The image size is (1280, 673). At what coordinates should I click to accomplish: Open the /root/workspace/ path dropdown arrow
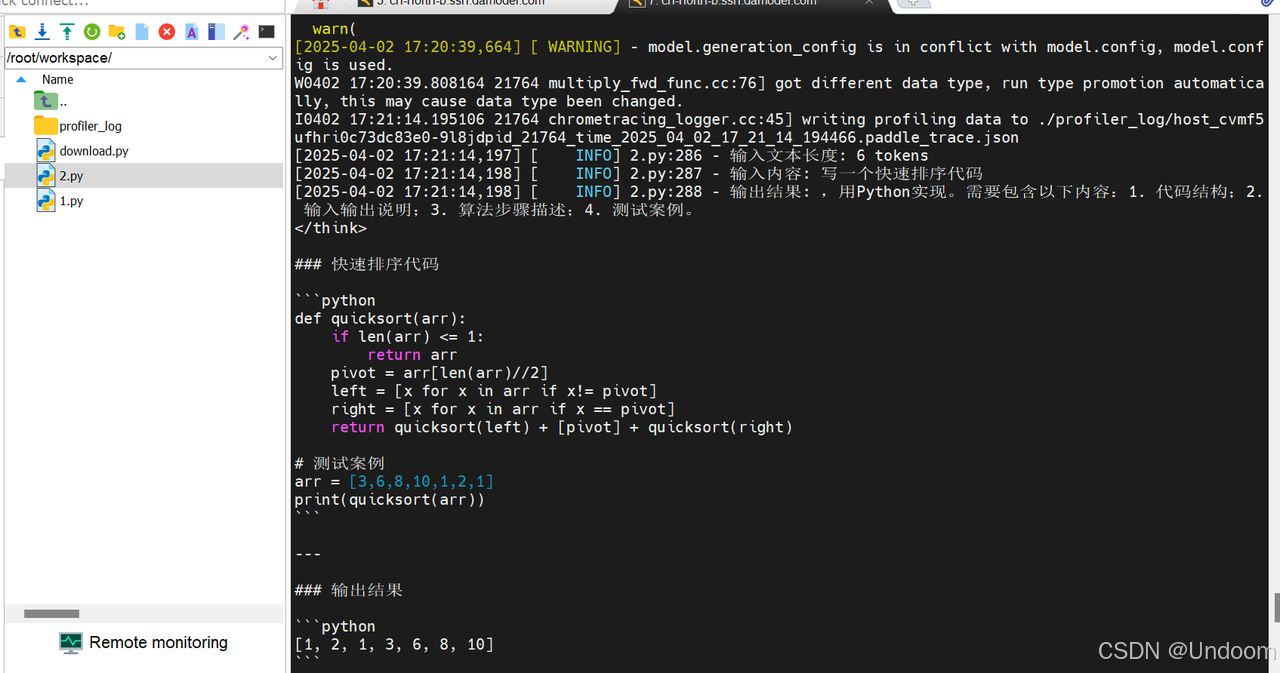pyautogui.click(x=274, y=58)
